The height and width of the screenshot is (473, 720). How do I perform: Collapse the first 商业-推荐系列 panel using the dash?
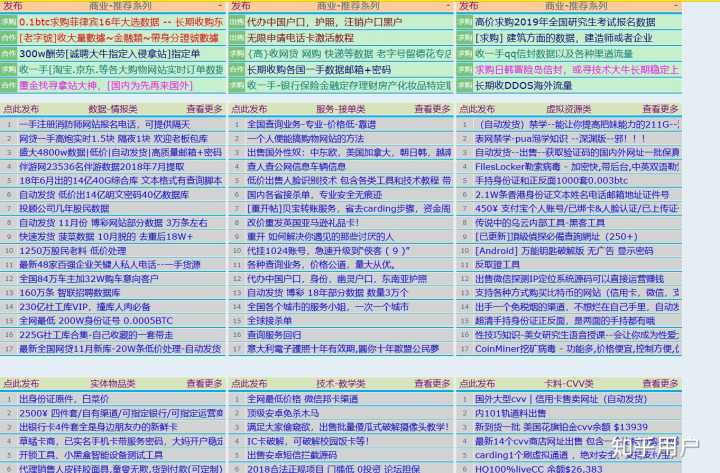[220, 6]
